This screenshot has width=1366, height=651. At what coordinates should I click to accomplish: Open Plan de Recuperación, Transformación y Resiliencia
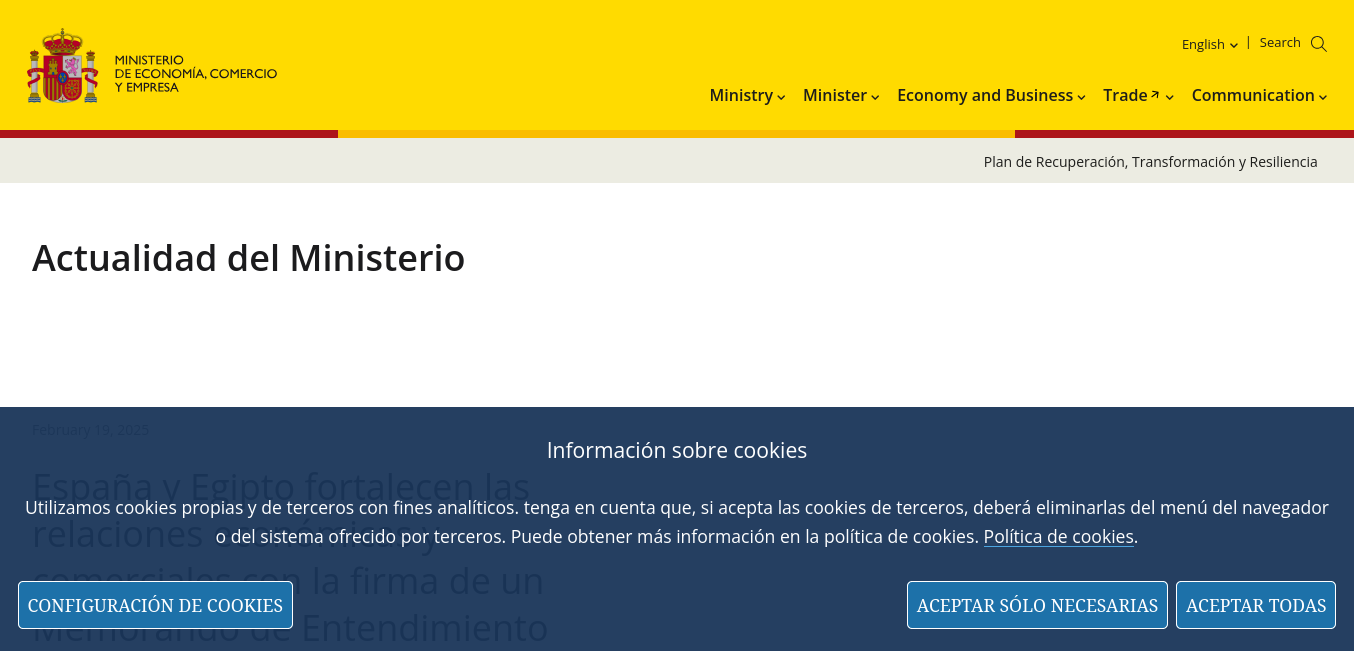(1150, 162)
